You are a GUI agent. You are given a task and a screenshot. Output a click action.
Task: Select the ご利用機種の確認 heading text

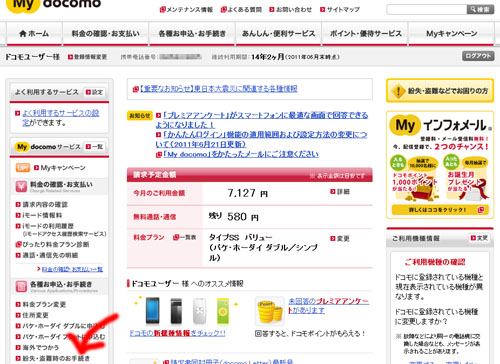click(x=435, y=262)
